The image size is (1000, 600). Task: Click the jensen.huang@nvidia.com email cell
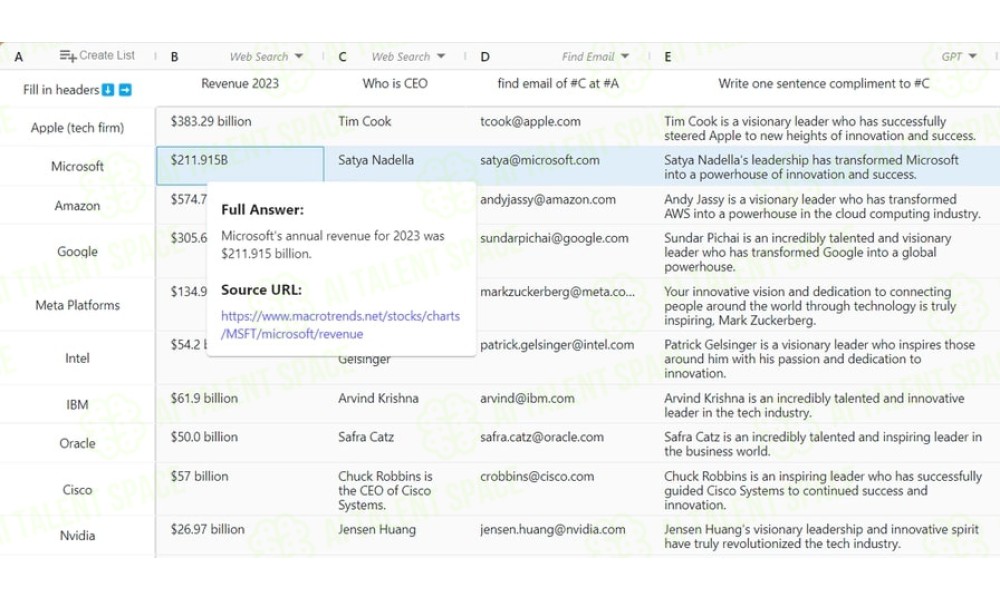click(558, 536)
